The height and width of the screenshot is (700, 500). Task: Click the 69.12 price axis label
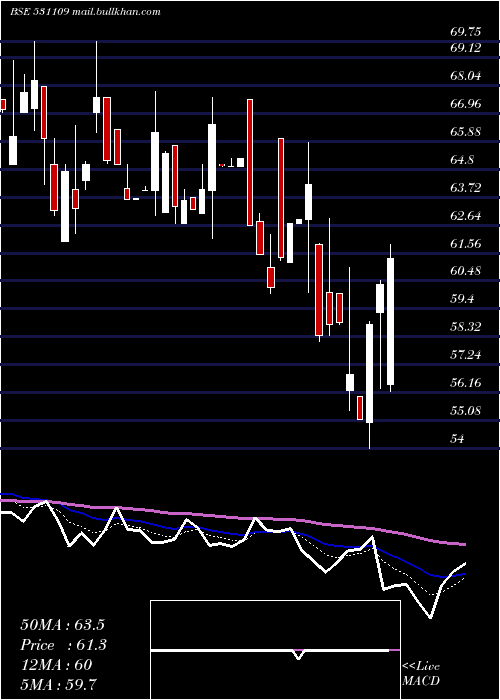click(466, 47)
